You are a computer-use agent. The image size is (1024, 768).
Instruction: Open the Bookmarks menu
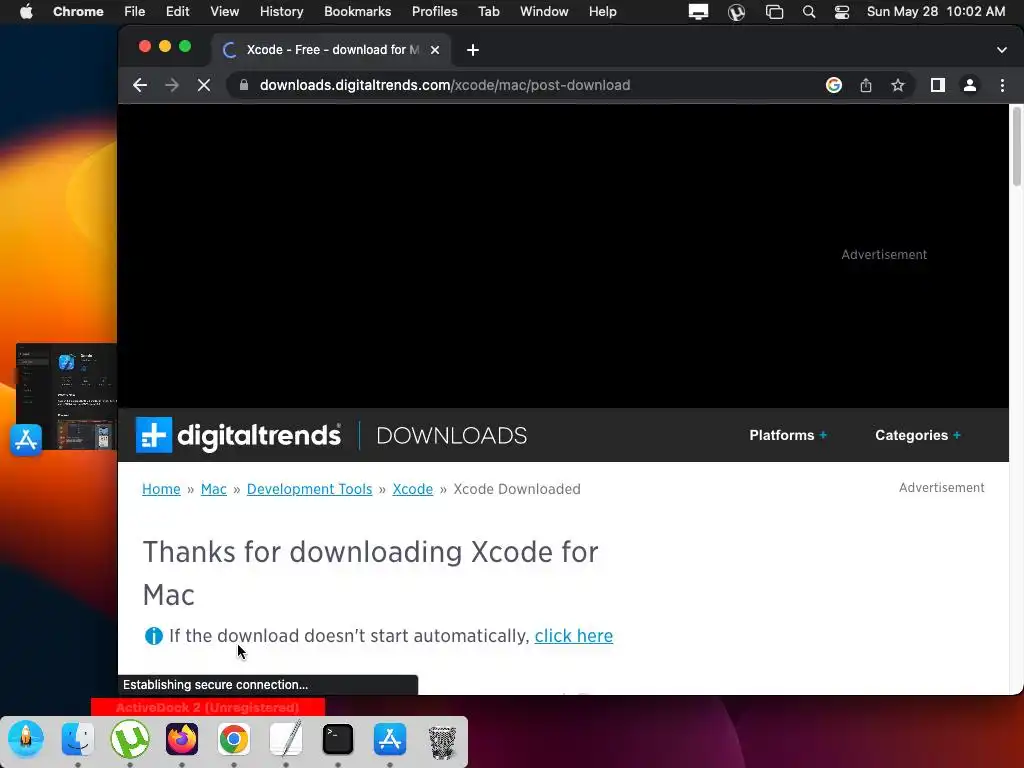[357, 12]
